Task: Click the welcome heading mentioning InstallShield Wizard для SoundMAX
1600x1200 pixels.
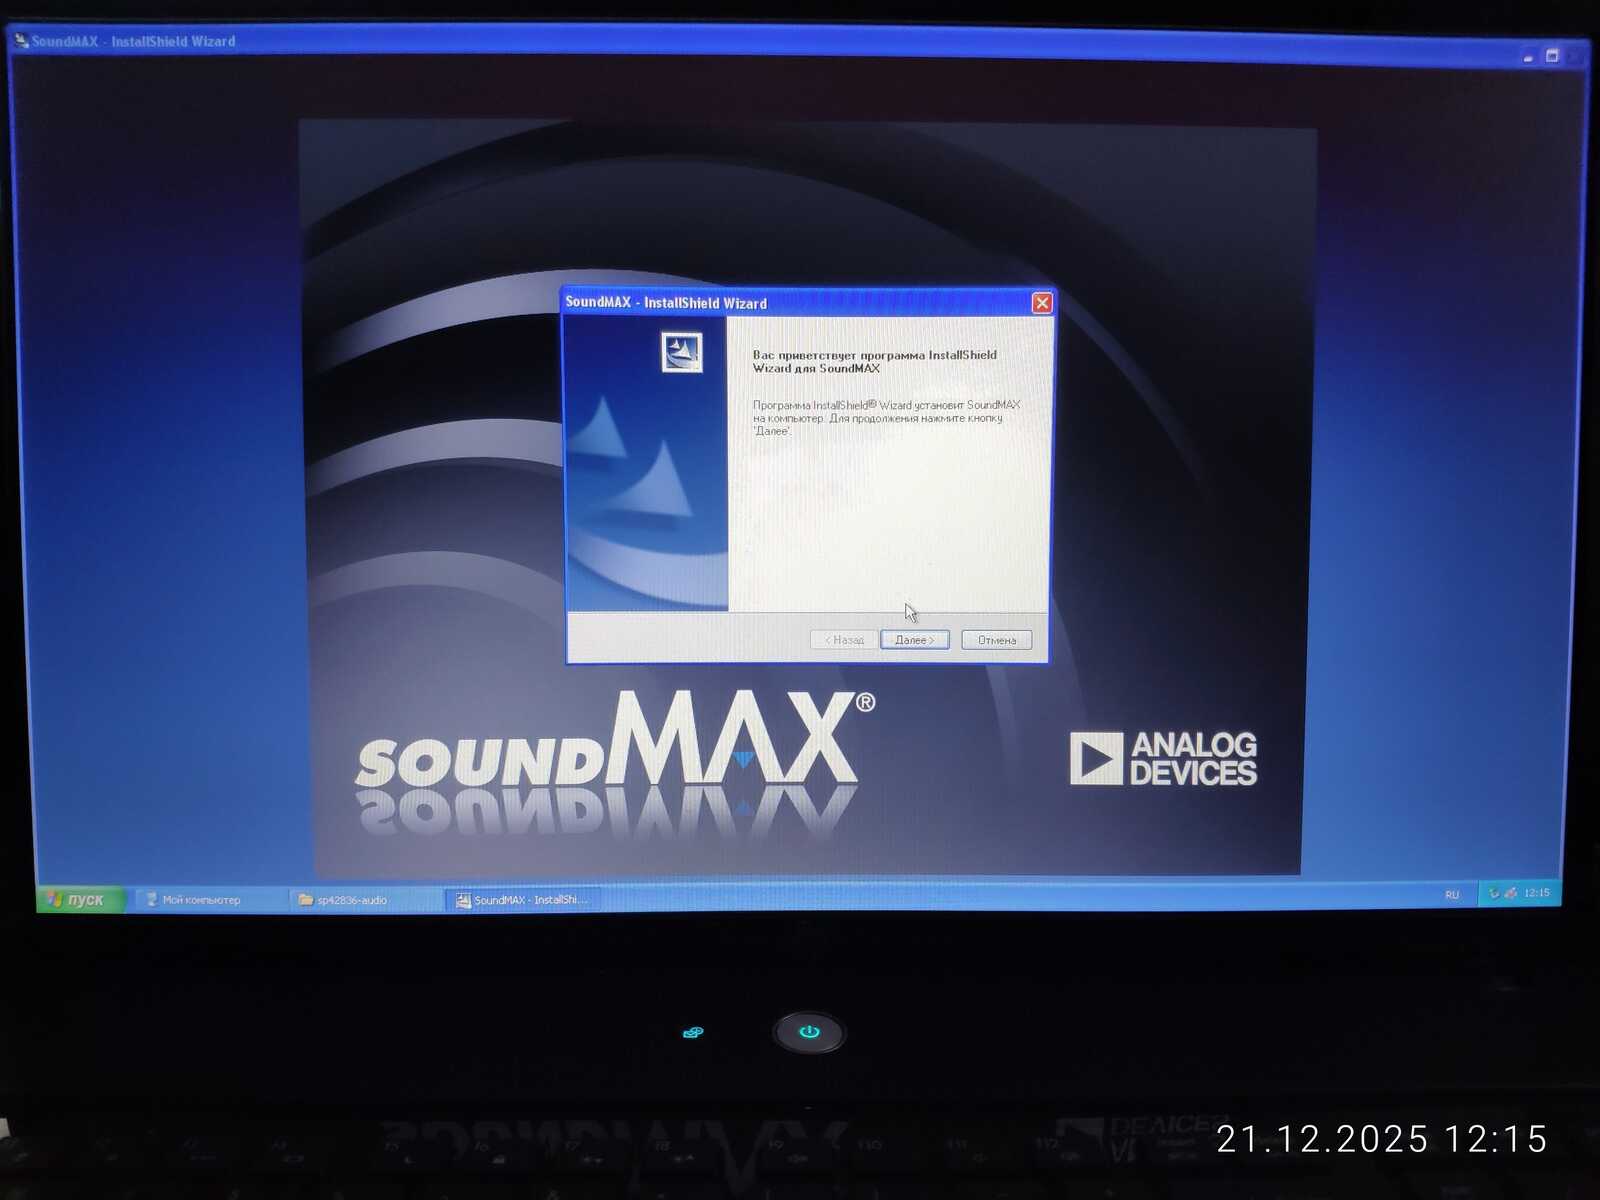Action: pyautogui.click(x=874, y=361)
